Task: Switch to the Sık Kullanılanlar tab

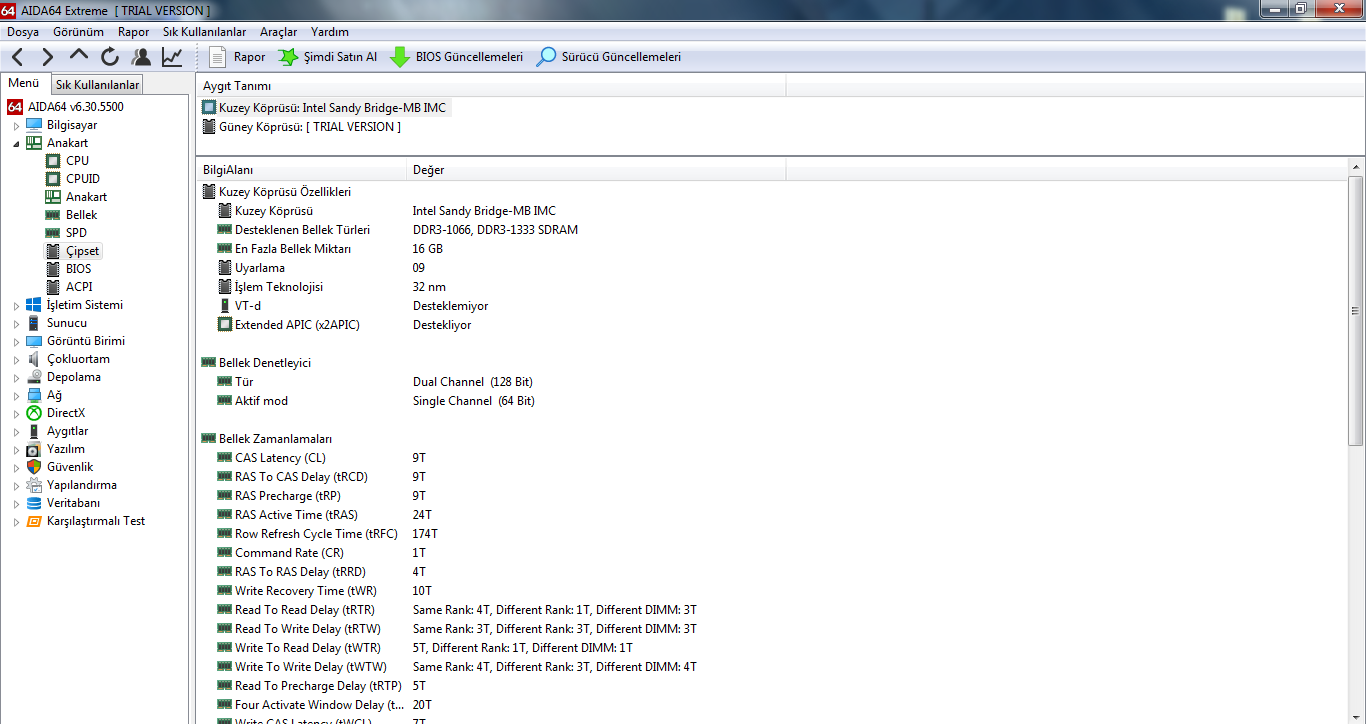Action: (x=97, y=85)
